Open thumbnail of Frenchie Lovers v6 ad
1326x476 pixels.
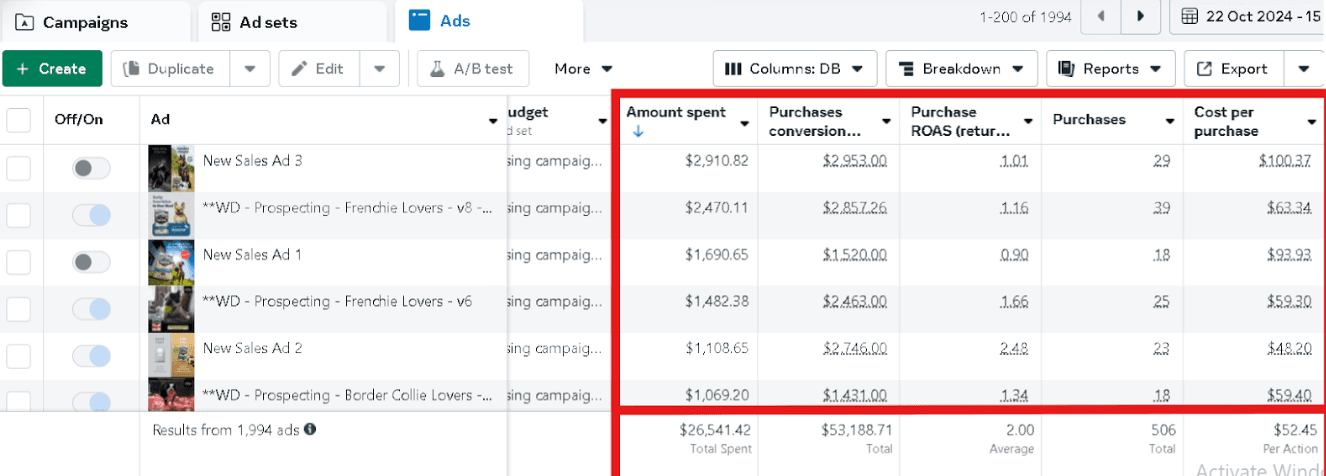pos(171,309)
